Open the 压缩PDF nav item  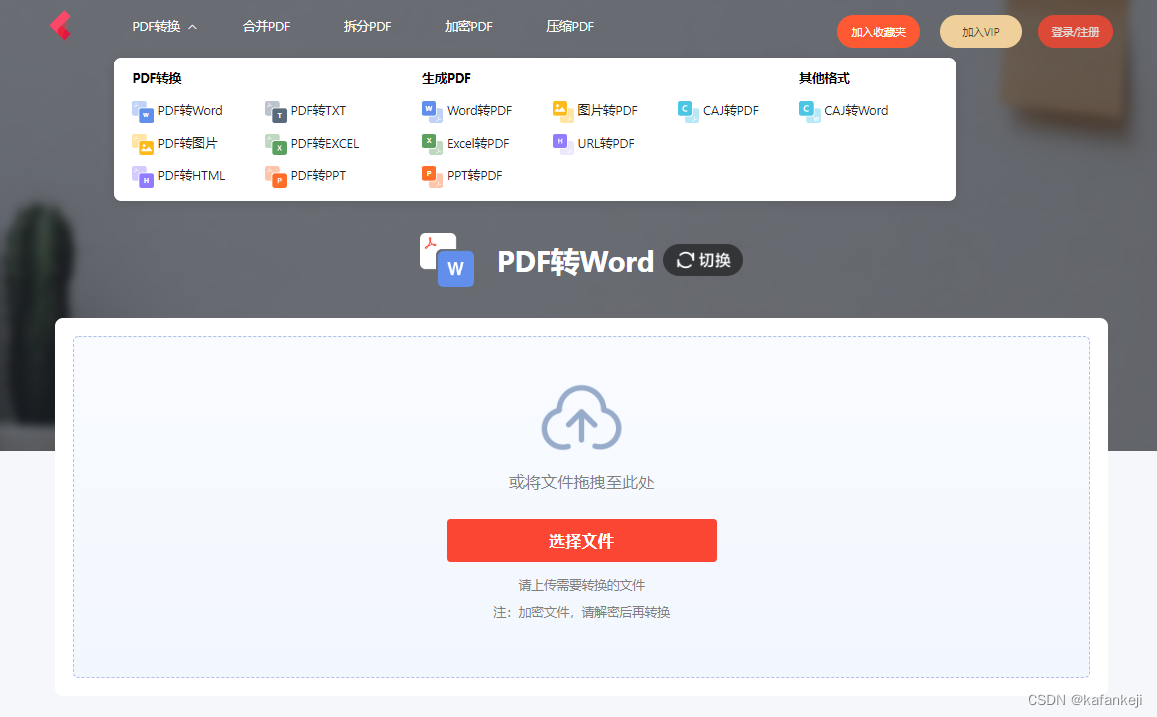pyautogui.click(x=570, y=27)
